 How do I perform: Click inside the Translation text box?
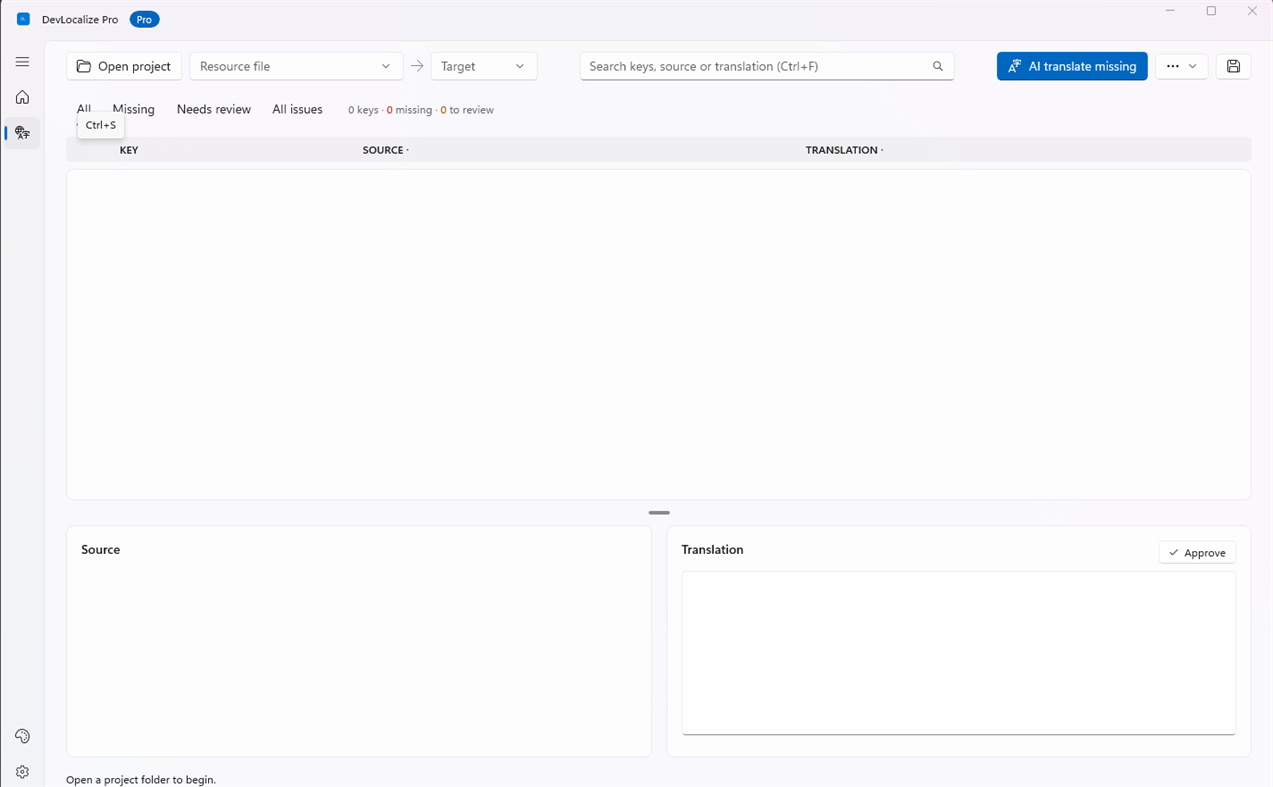tap(959, 653)
